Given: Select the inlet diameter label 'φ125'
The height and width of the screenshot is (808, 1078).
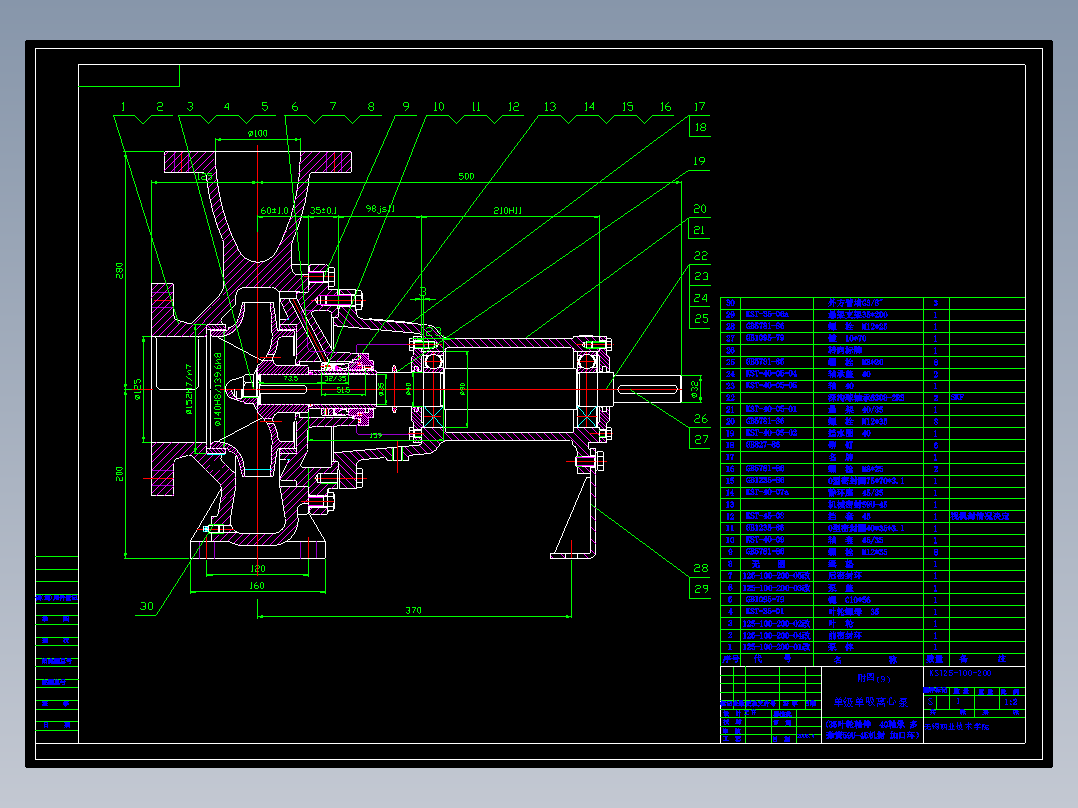Looking at the screenshot, I should tap(138, 389).
